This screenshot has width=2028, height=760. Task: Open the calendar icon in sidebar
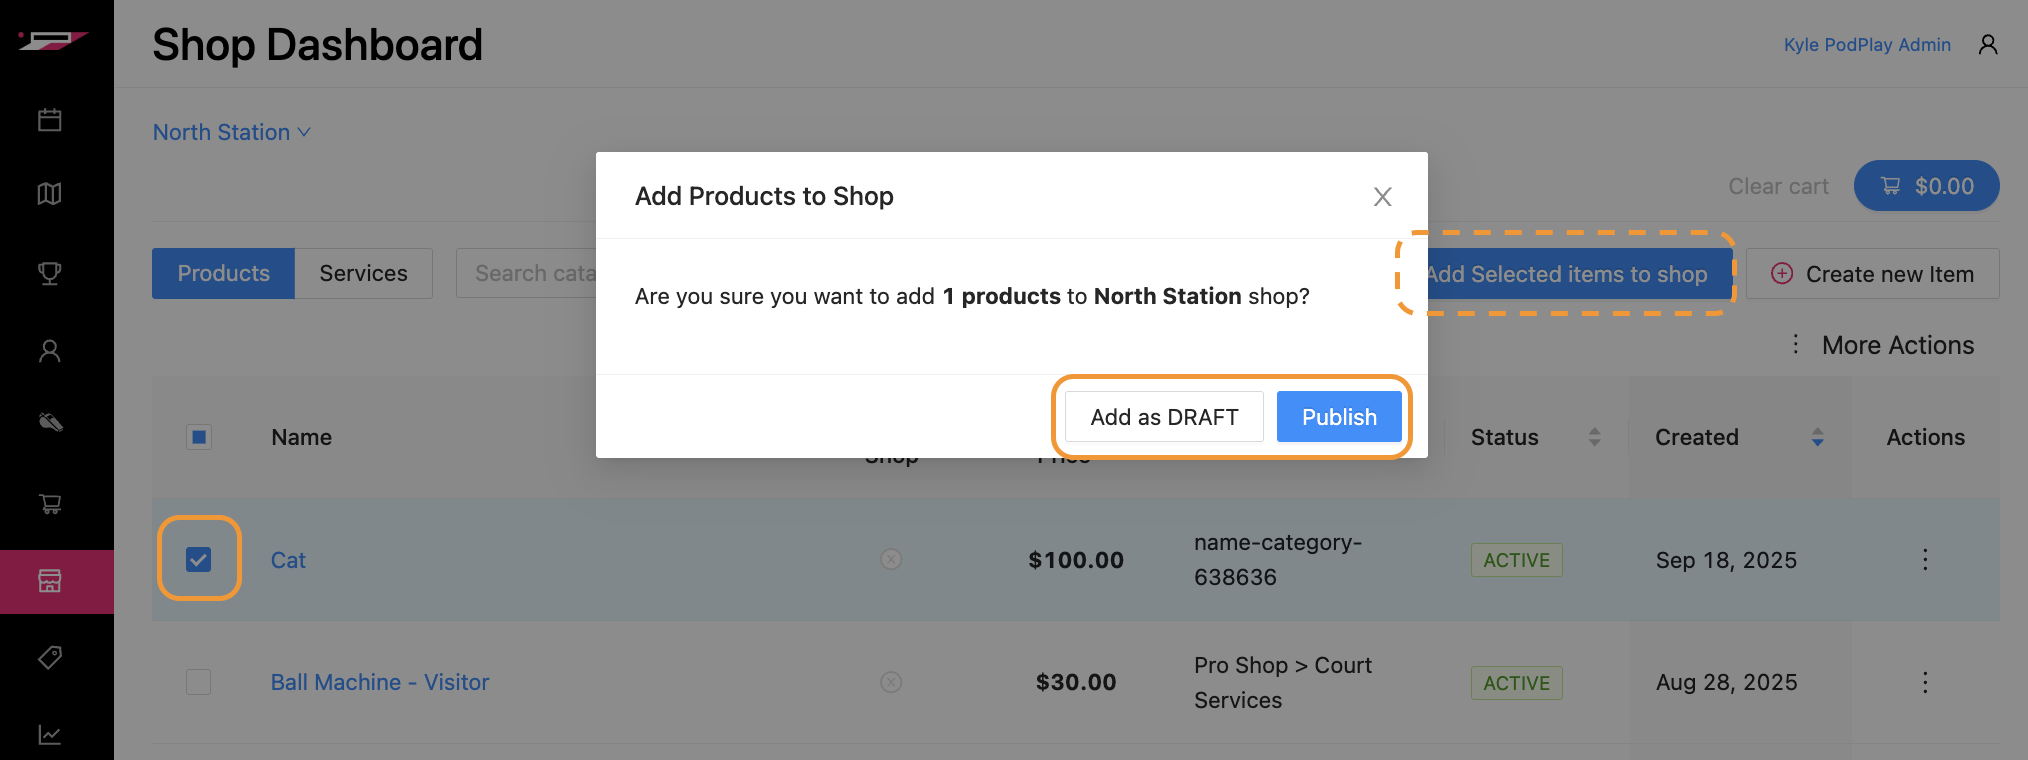[x=50, y=120]
